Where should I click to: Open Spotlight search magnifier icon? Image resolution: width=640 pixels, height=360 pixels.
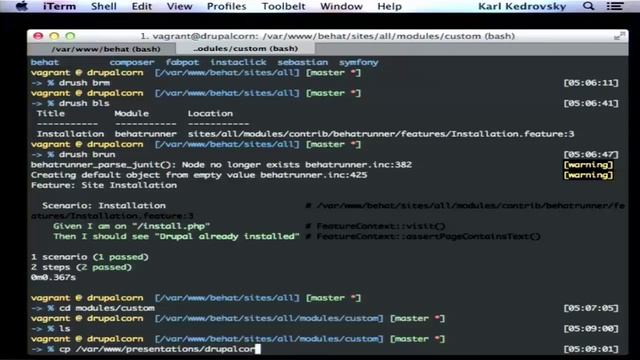(x=588, y=6)
